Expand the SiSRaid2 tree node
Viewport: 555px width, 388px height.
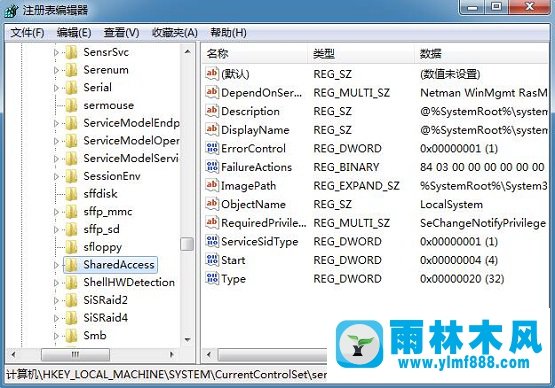coord(56,300)
